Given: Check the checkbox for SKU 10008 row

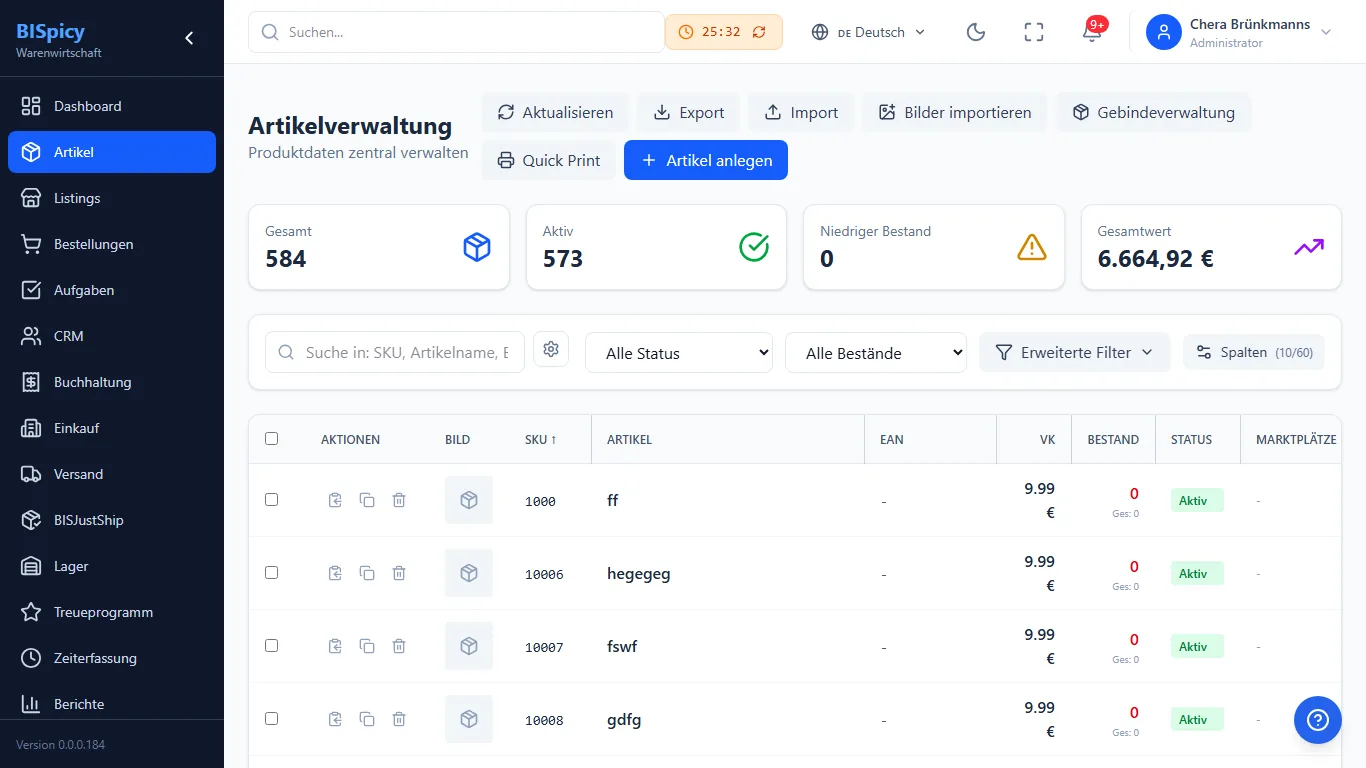Looking at the screenshot, I should click(271, 718).
